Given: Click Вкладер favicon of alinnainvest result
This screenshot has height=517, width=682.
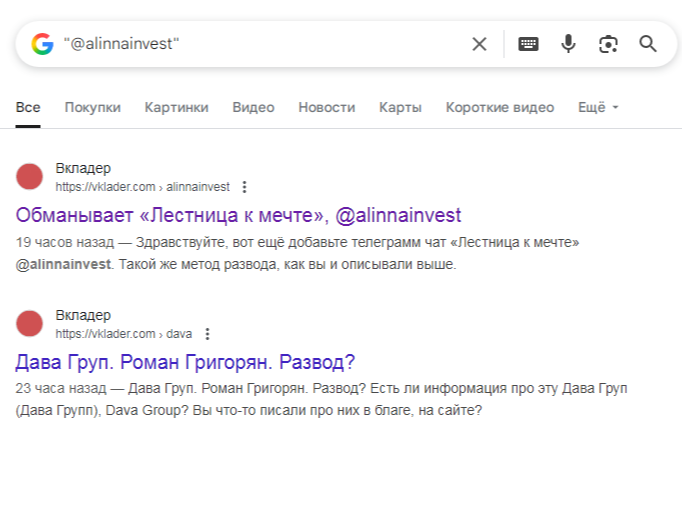Looking at the screenshot, I should click(x=29, y=177).
